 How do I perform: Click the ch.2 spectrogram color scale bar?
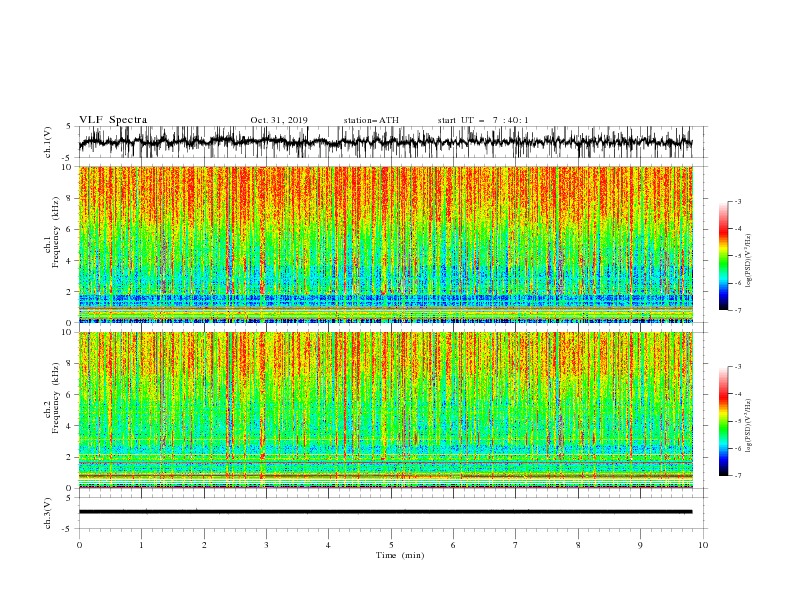(x=723, y=421)
